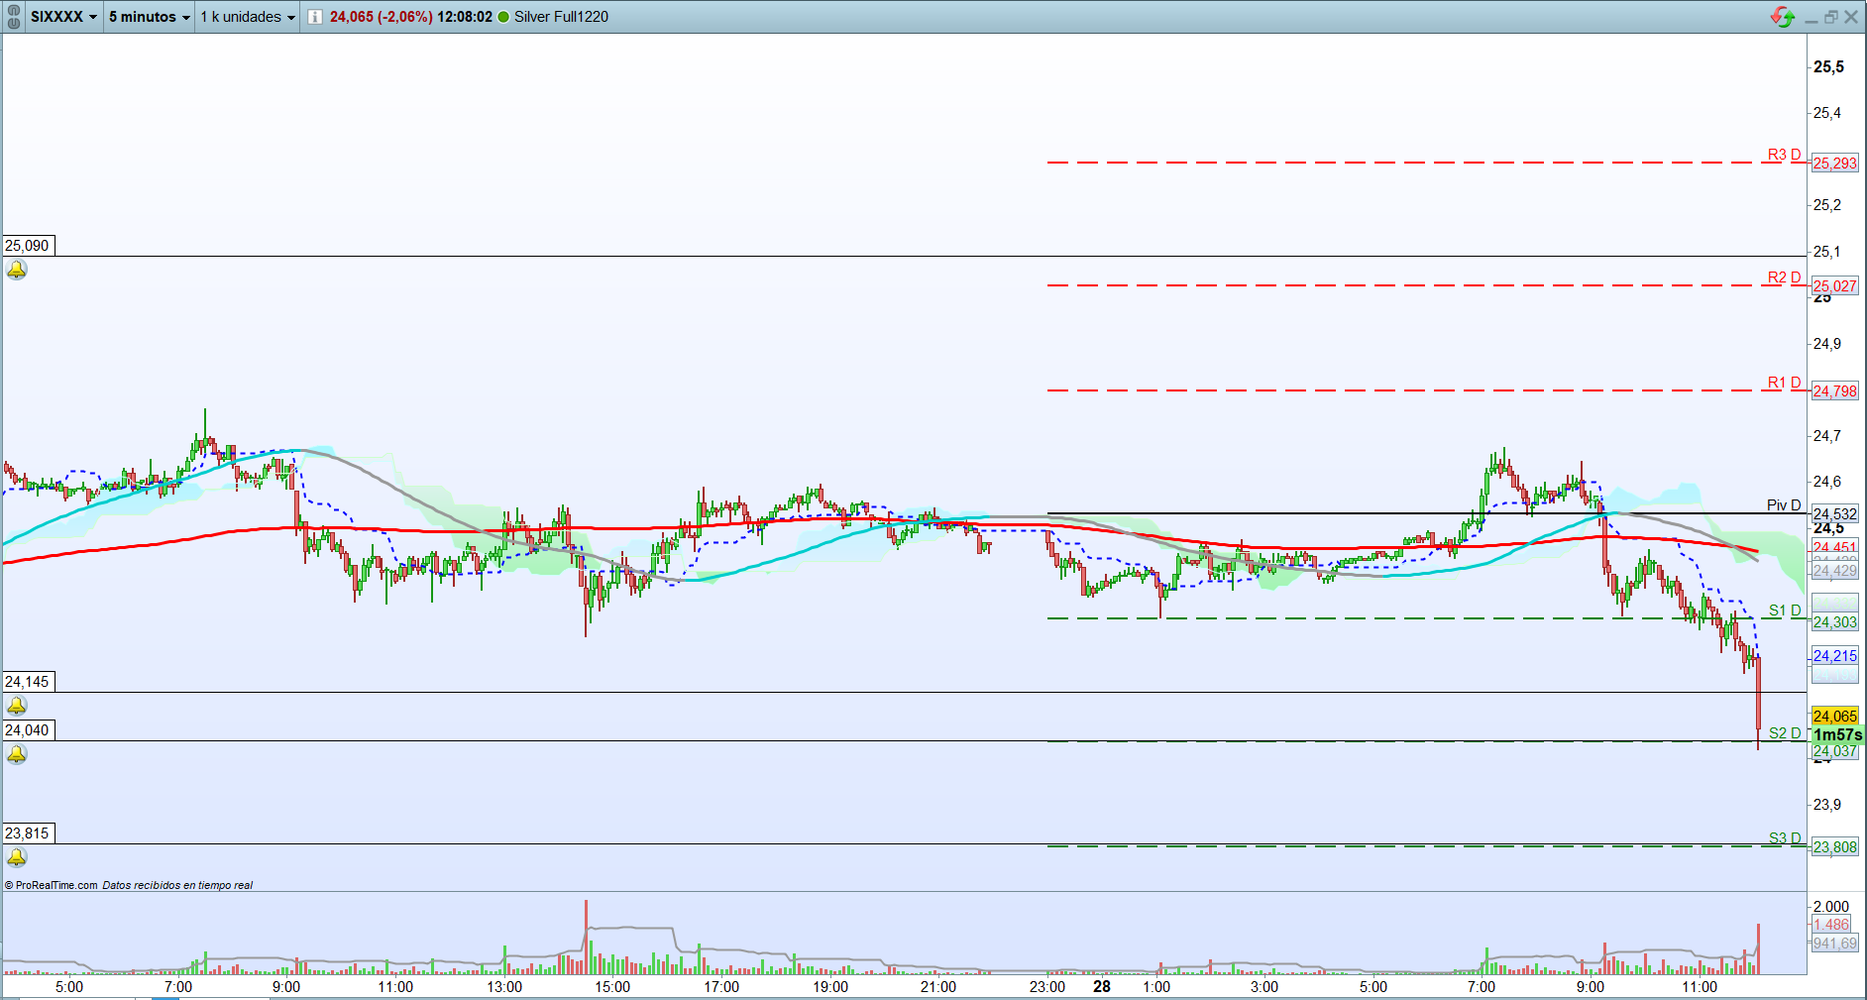Image resolution: width=1867 pixels, height=1000 pixels.
Task: Open the instrument info icon
Action: [315, 17]
